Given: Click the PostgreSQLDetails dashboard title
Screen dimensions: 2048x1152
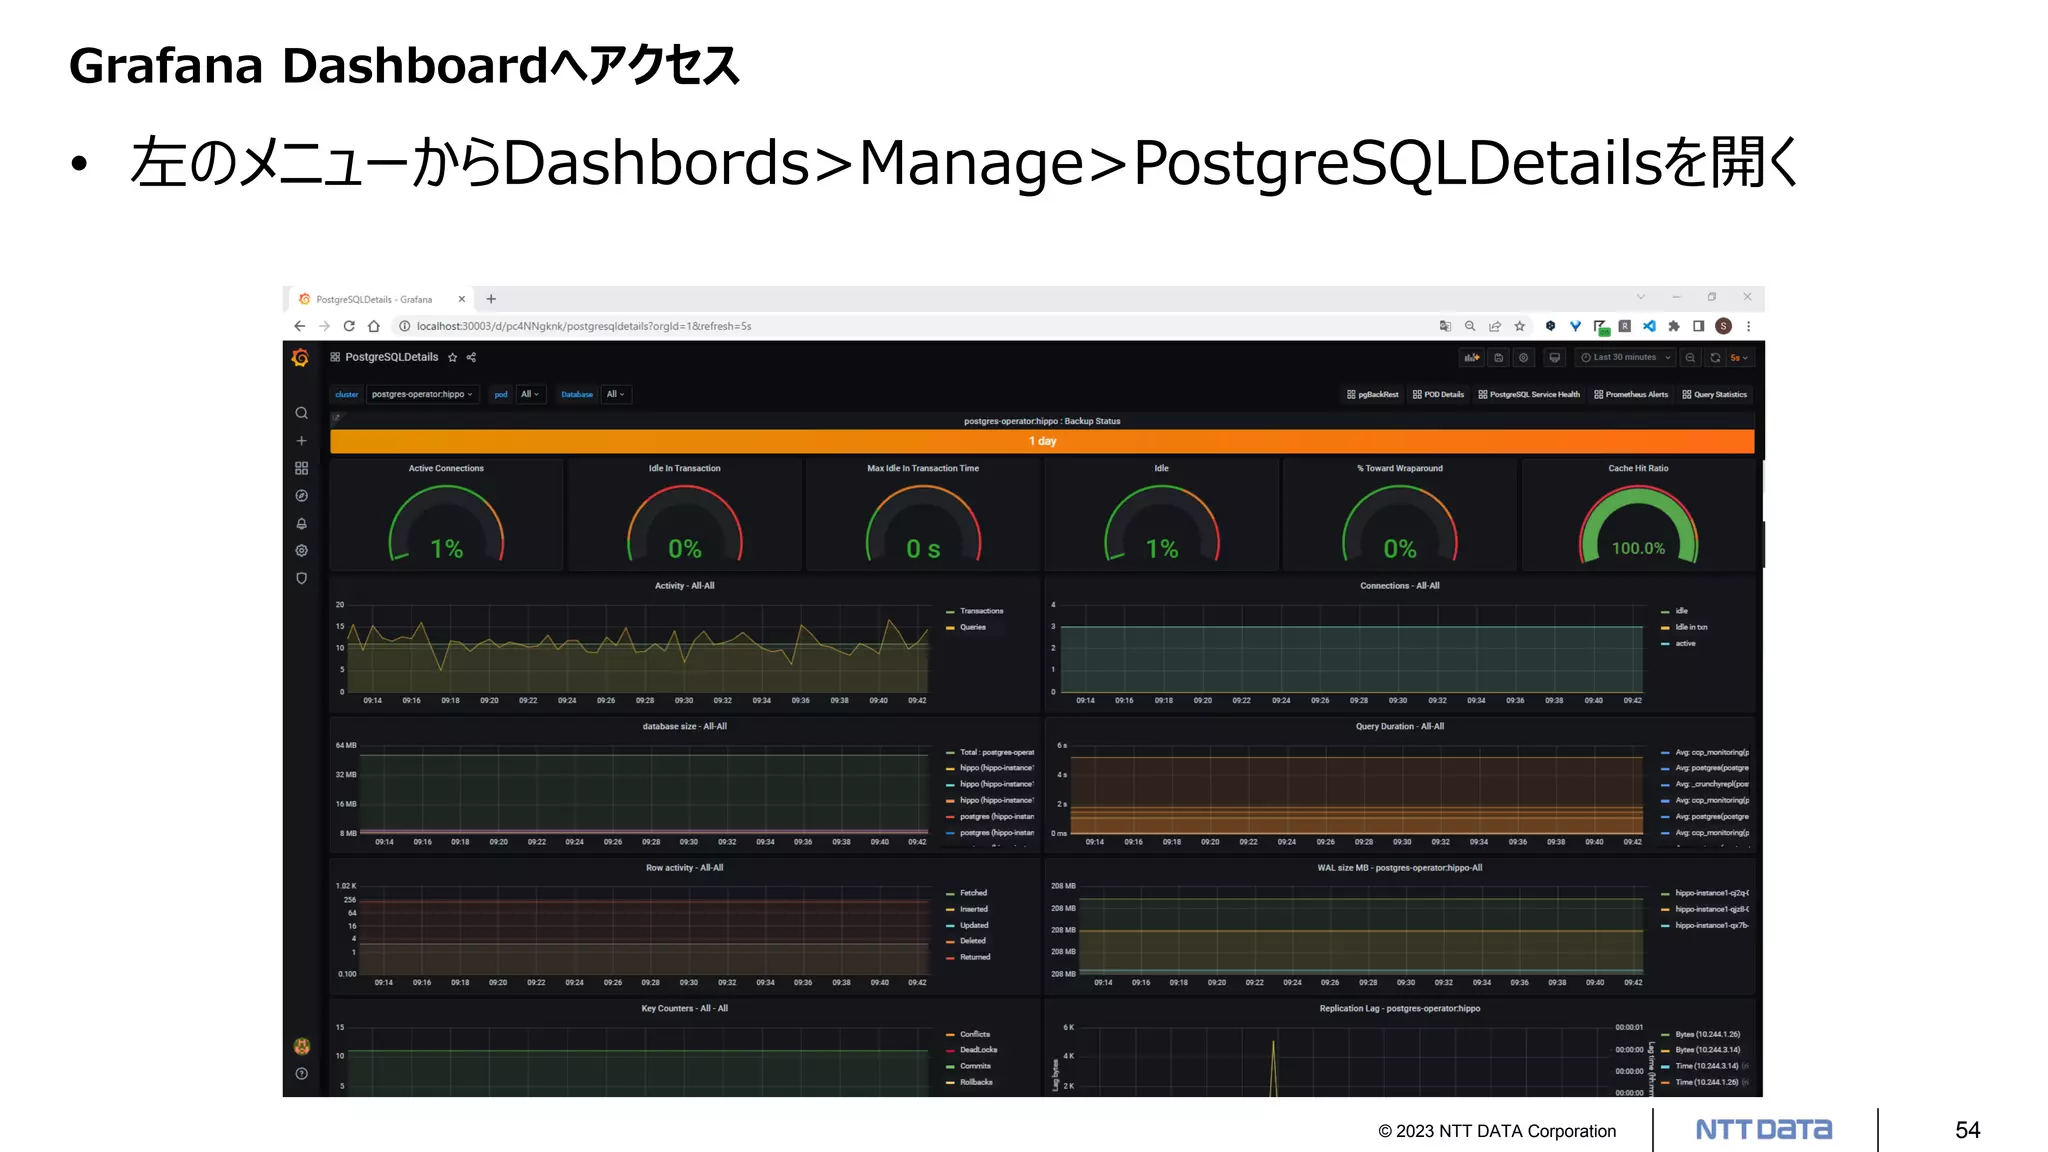Looking at the screenshot, I should [392, 357].
